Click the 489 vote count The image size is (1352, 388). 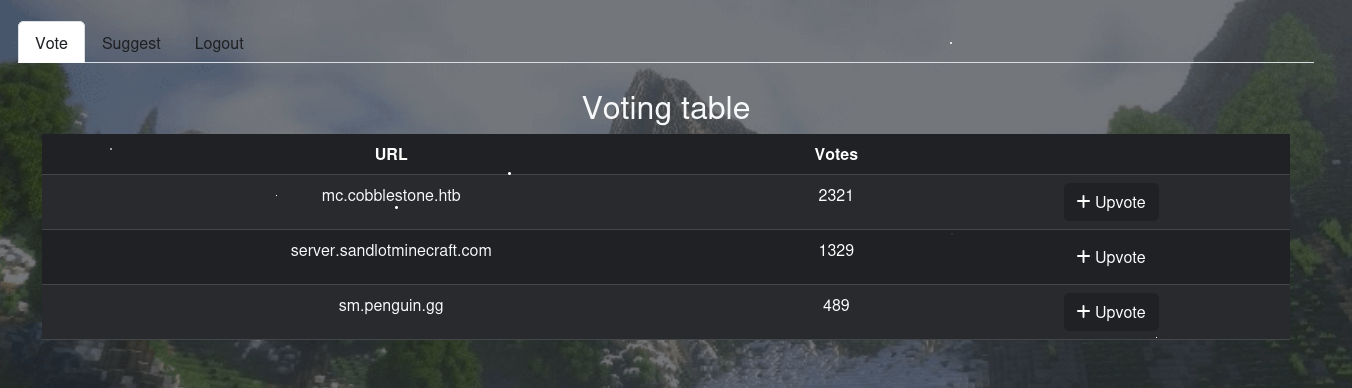[836, 306]
